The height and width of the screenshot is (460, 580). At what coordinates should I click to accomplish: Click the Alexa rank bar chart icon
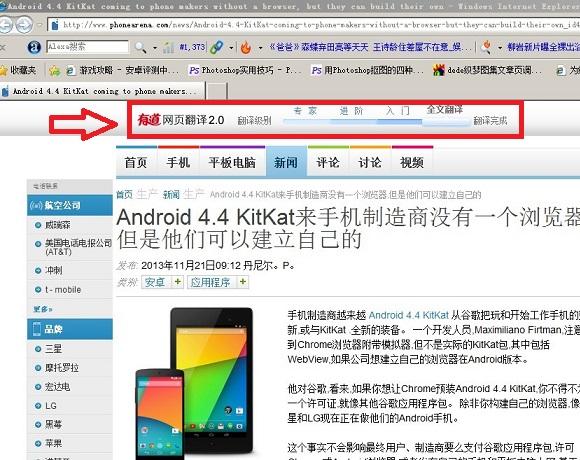click(168, 47)
